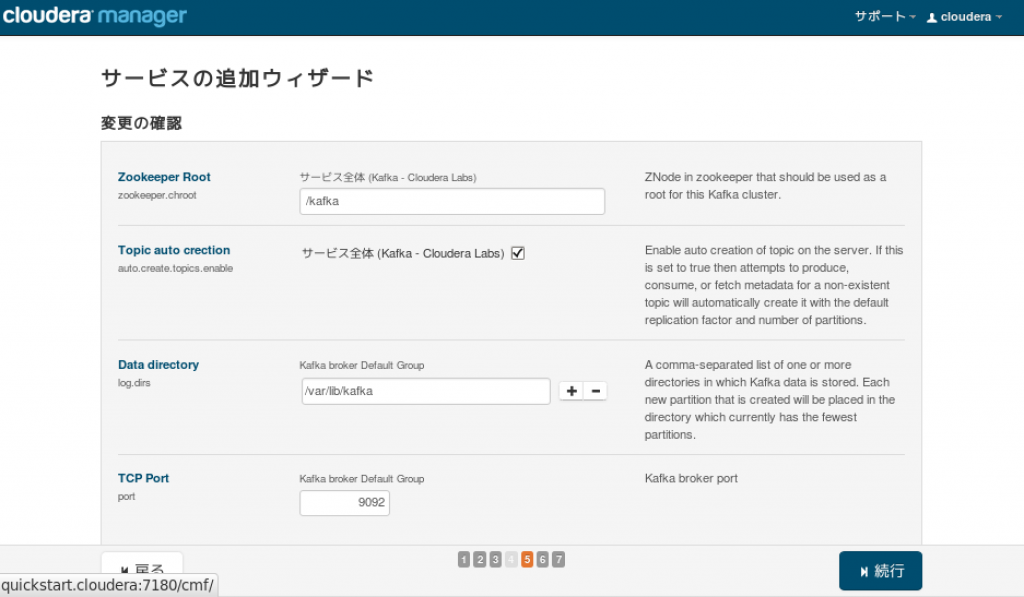Click the 変更の確認 section heading
1024x597 pixels.
point(141,123)
